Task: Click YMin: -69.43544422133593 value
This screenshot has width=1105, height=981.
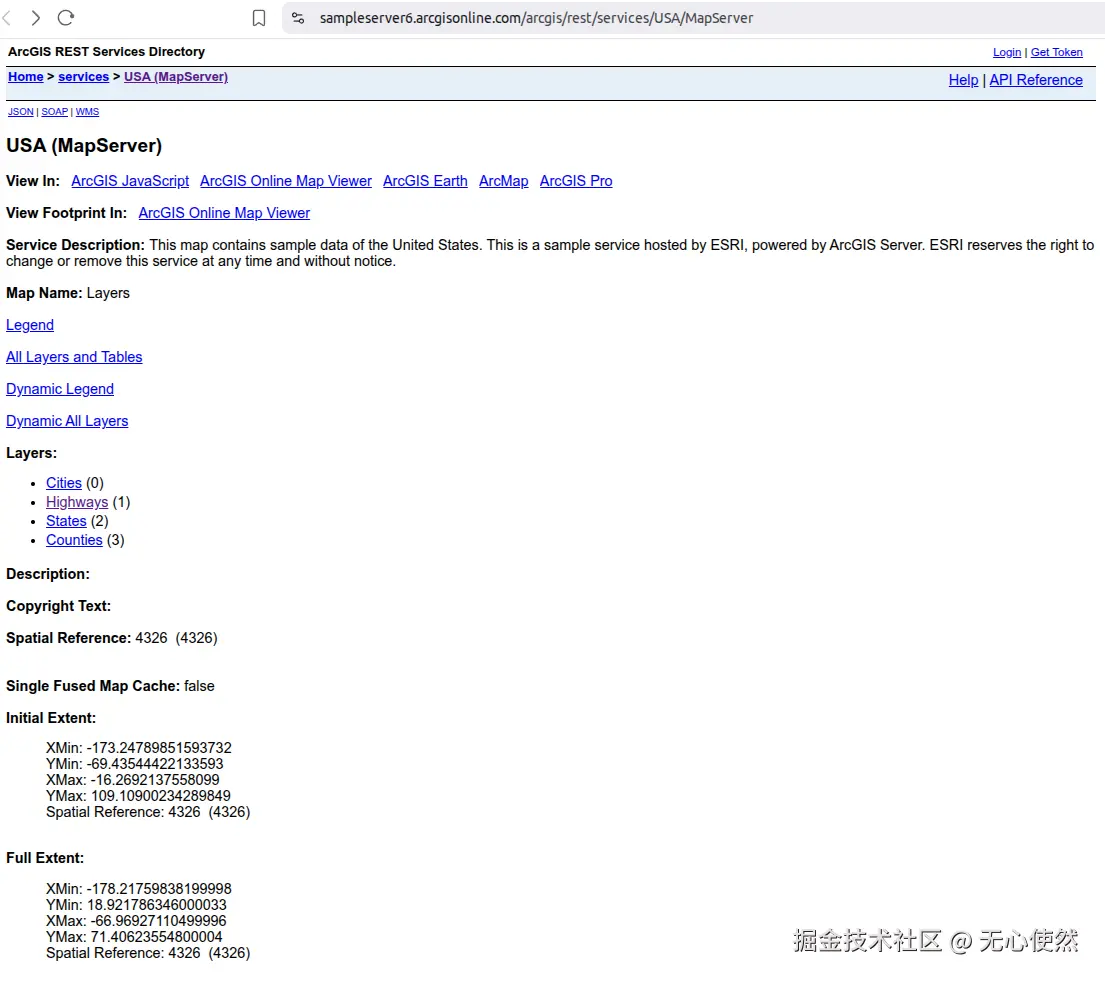Action: click(135, 764)
